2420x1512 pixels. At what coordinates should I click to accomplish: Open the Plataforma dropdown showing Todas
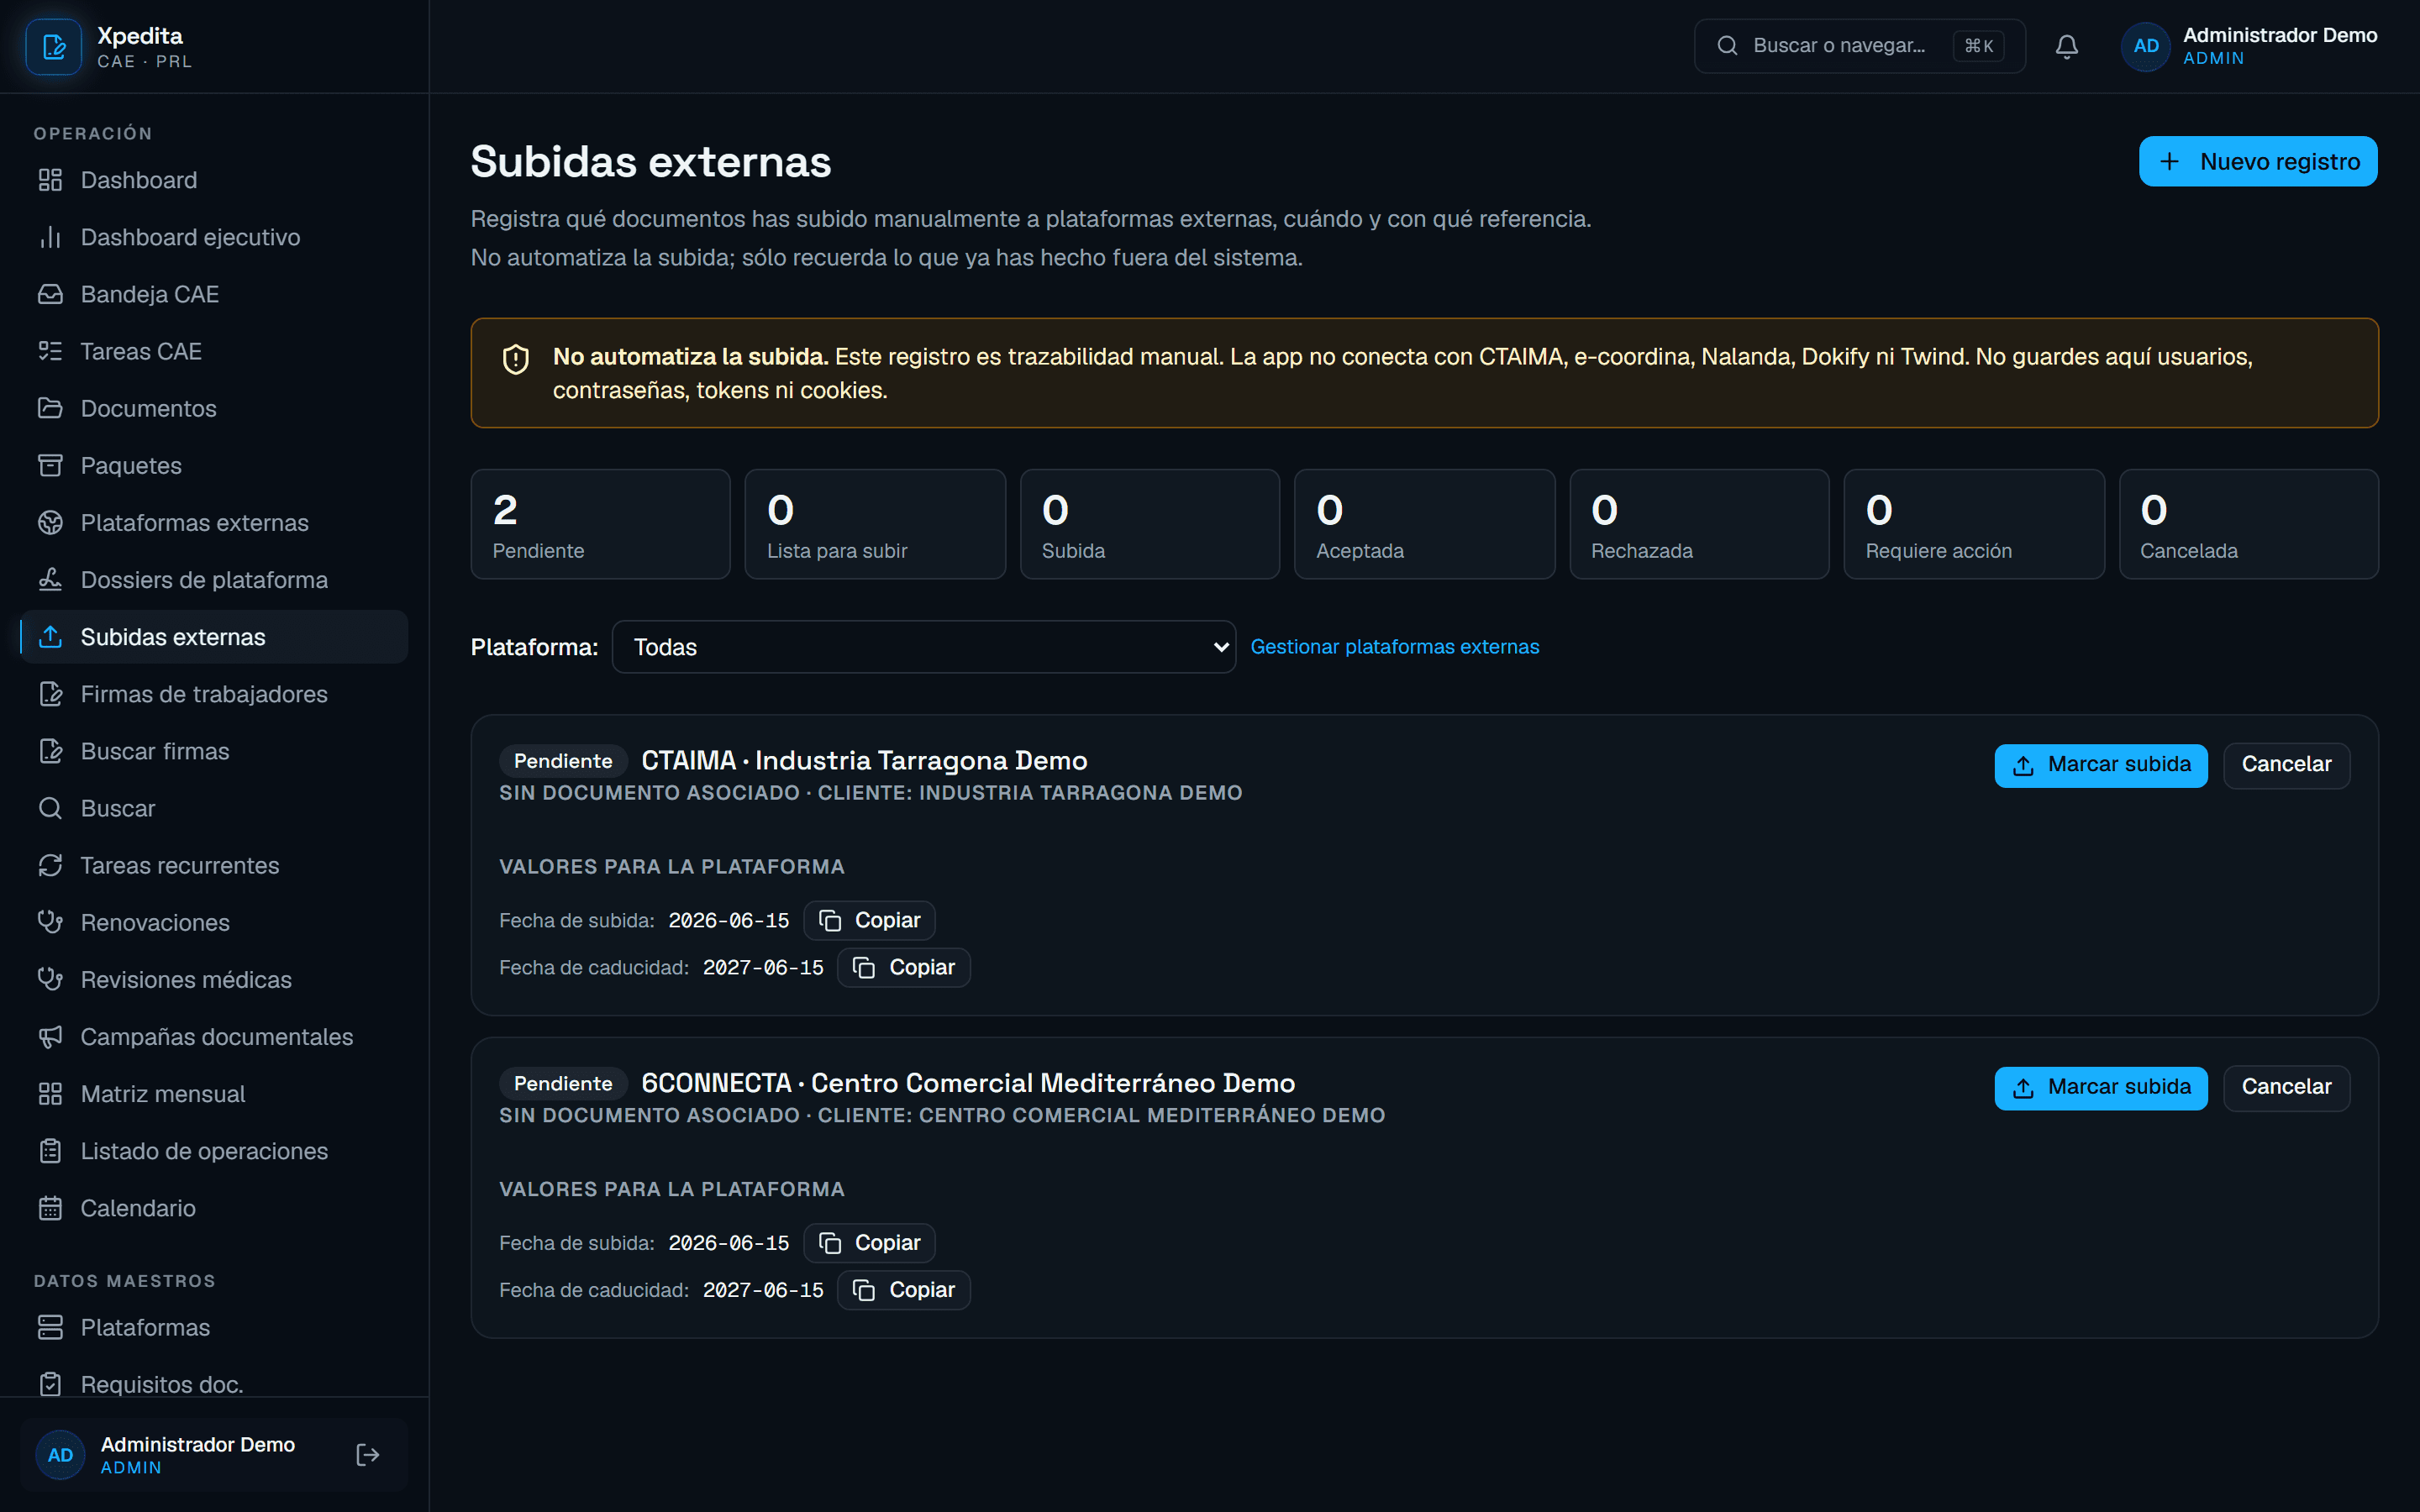point(923,647)
